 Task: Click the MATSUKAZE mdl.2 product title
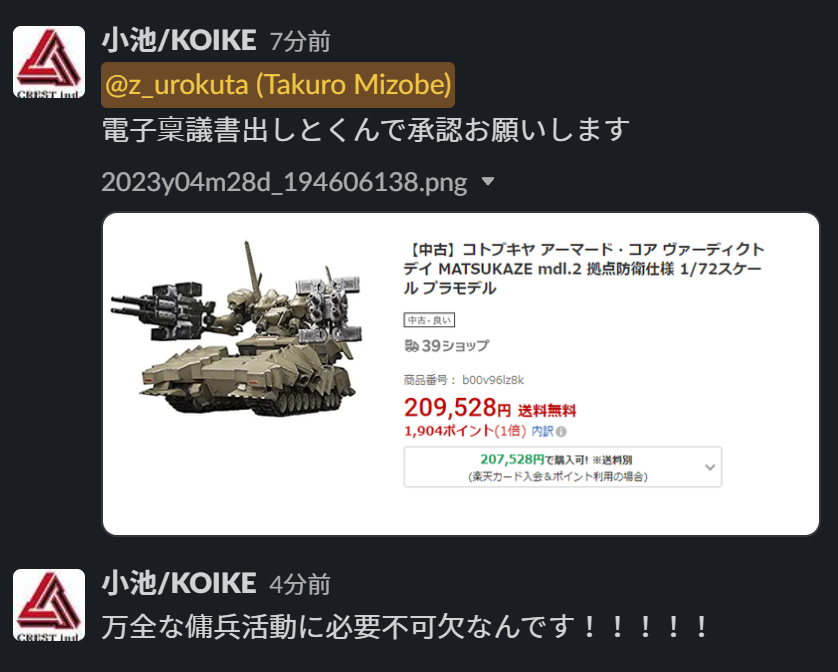pos(584,269)
